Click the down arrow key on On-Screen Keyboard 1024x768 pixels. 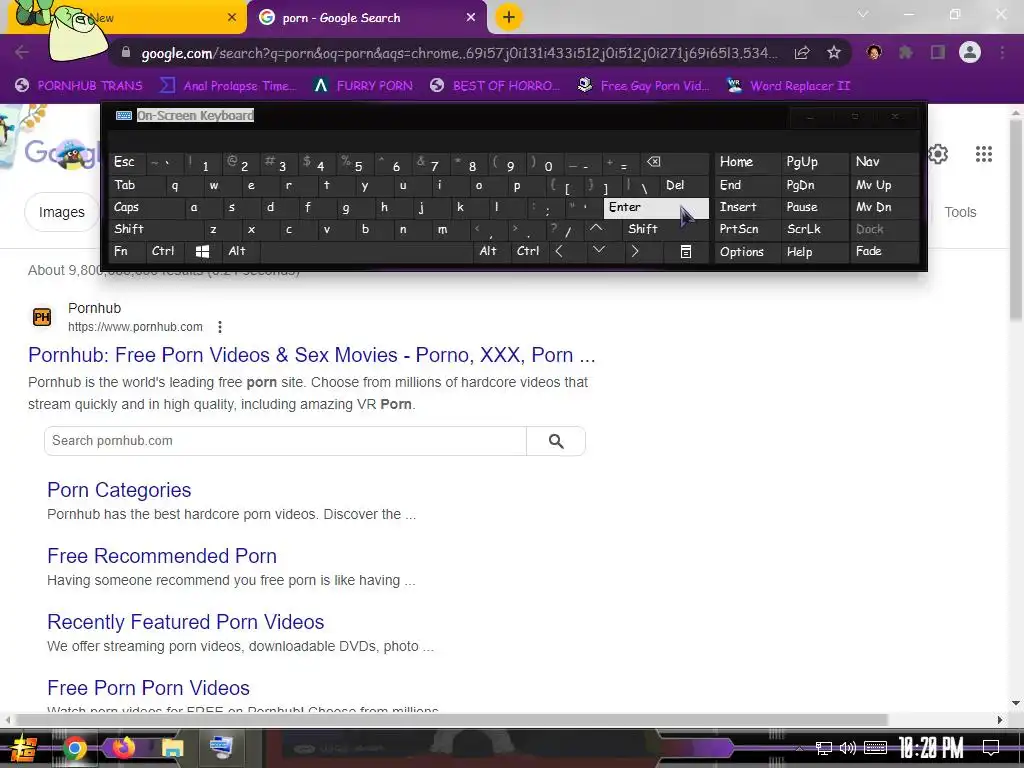[x=598, y=251]
